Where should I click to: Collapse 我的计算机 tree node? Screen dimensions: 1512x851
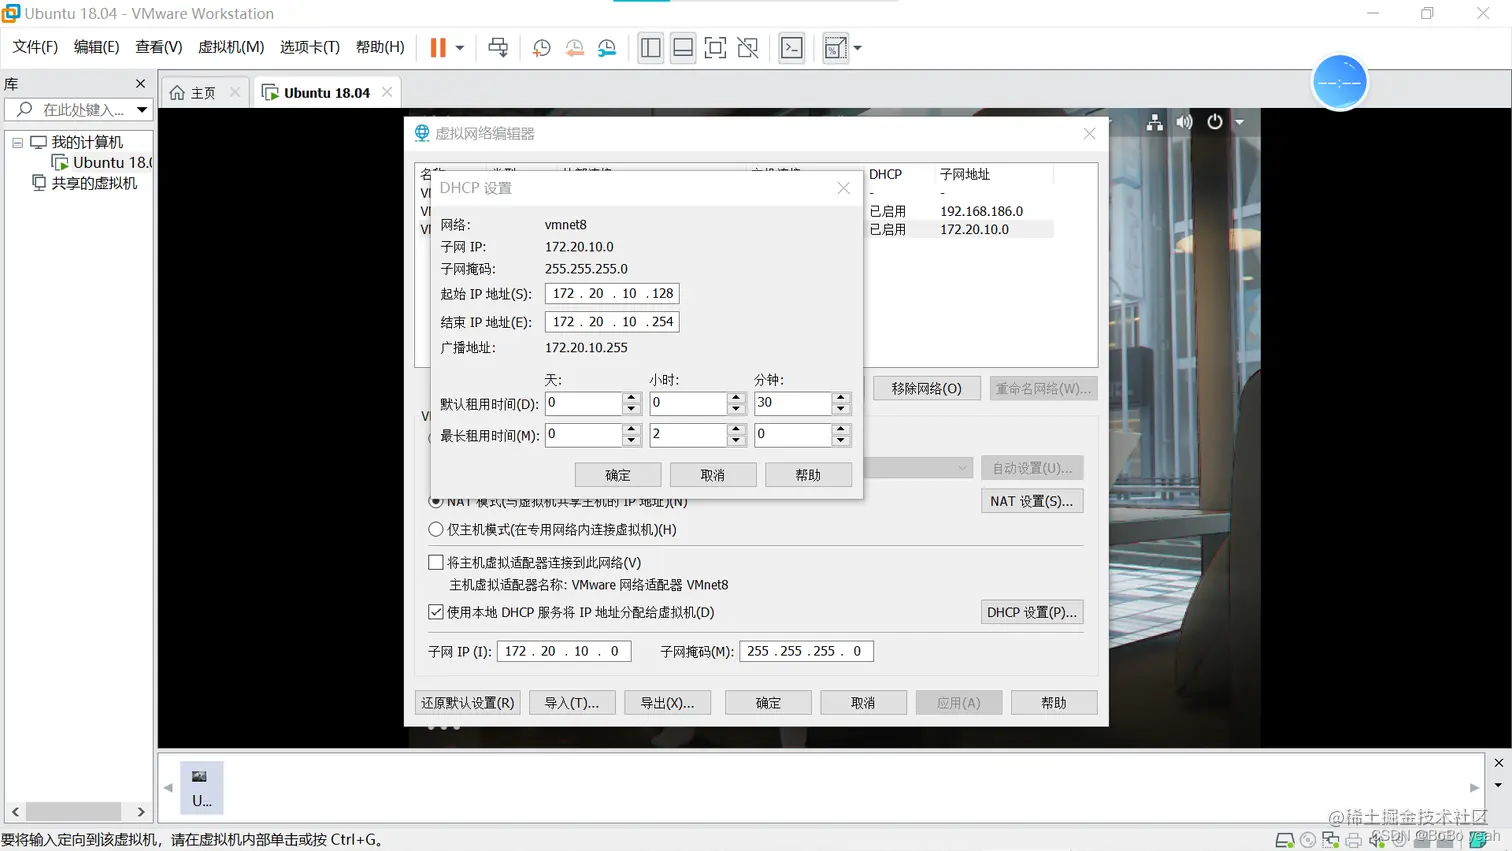pos(17,142)
